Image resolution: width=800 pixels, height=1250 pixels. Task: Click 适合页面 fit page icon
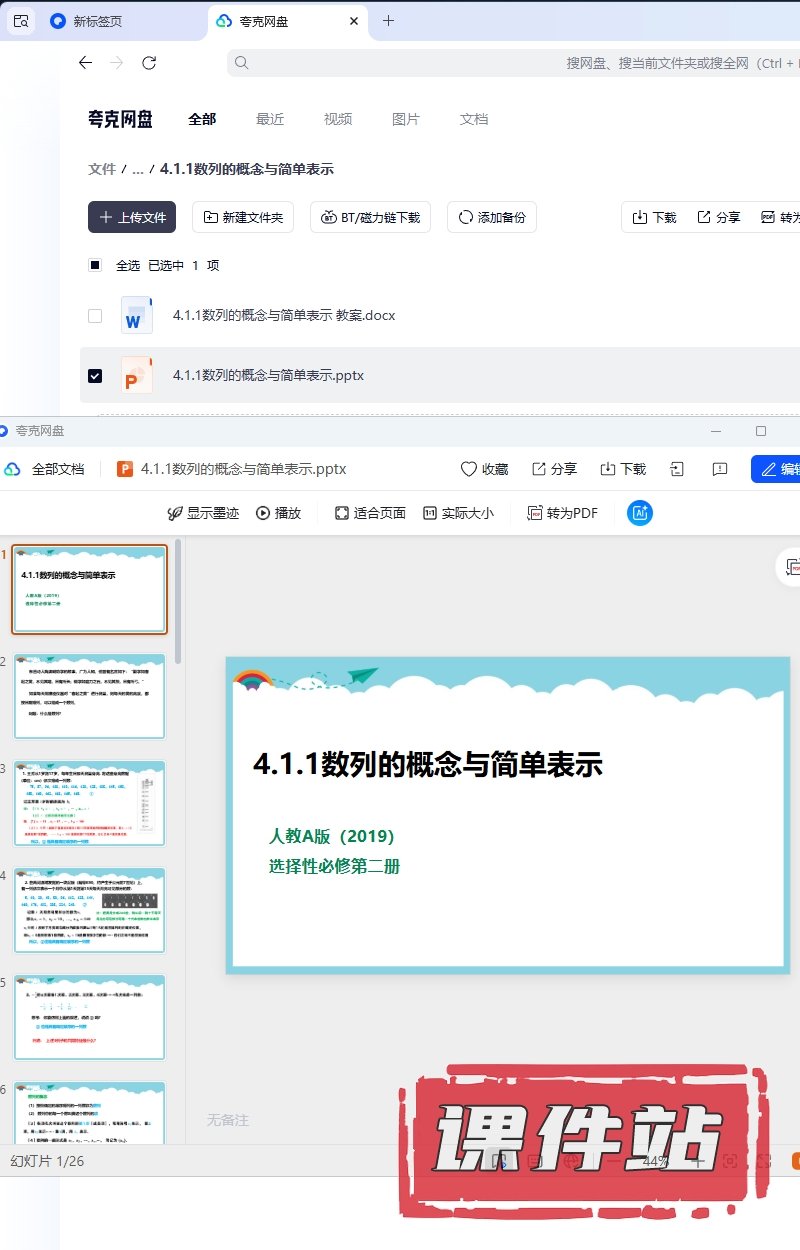pyautogui.click(x=341, y=513)
